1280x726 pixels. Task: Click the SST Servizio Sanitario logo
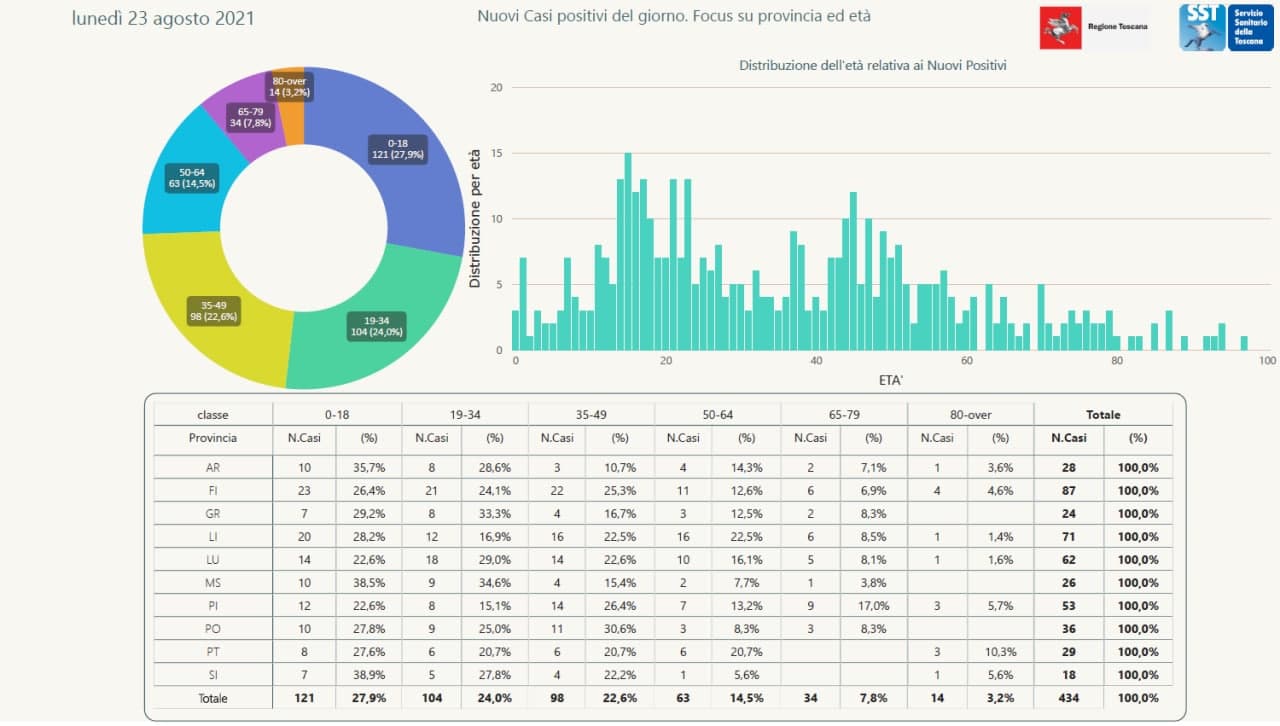[x=1225, y=27]
